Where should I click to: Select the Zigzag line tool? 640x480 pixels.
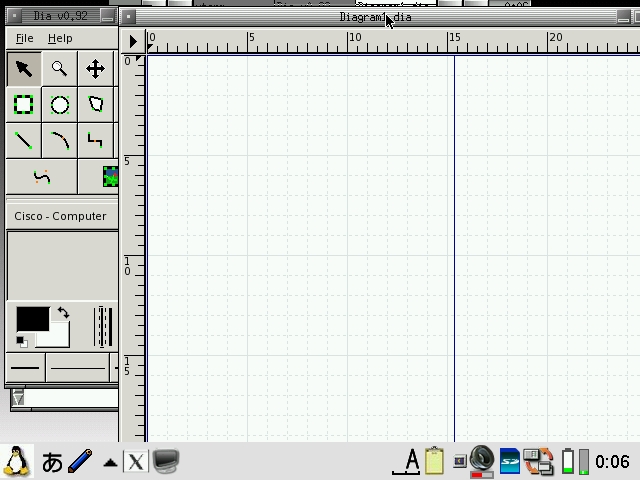pos(95,141)
